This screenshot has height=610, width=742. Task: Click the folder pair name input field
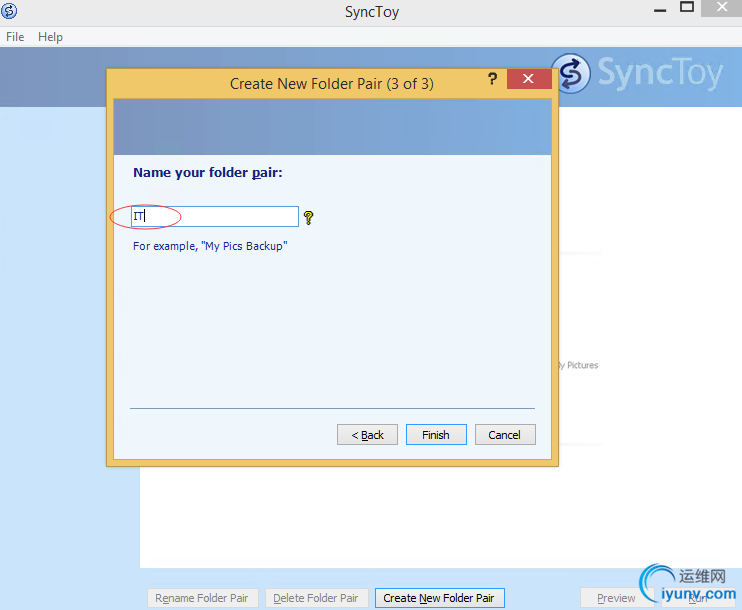[x=215, y=216]
